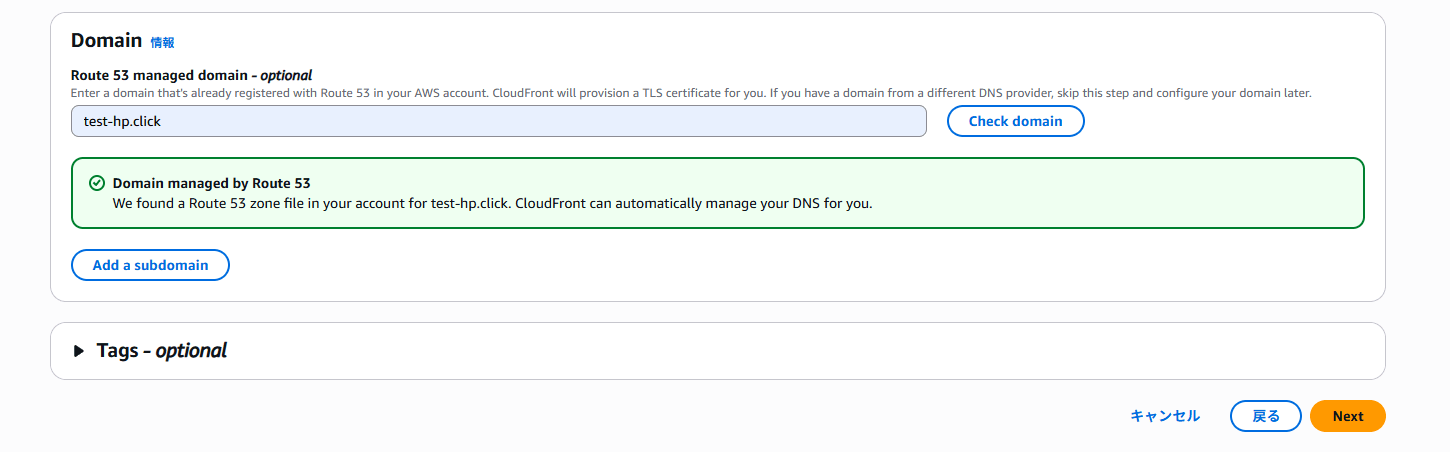Viewport: 1450px width, 452px height.
Task: Click empty space right of Add a subdomain
Action: [x=800, y=265]
